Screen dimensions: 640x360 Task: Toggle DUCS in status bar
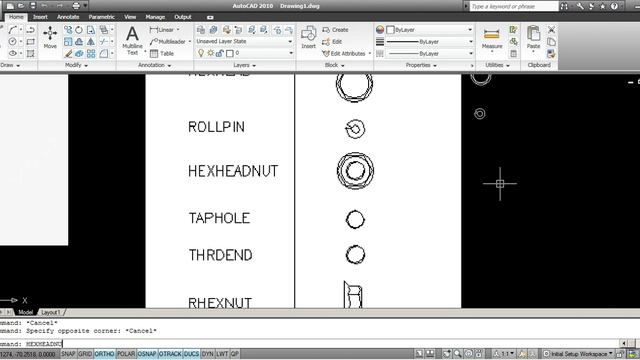(191, 354)
